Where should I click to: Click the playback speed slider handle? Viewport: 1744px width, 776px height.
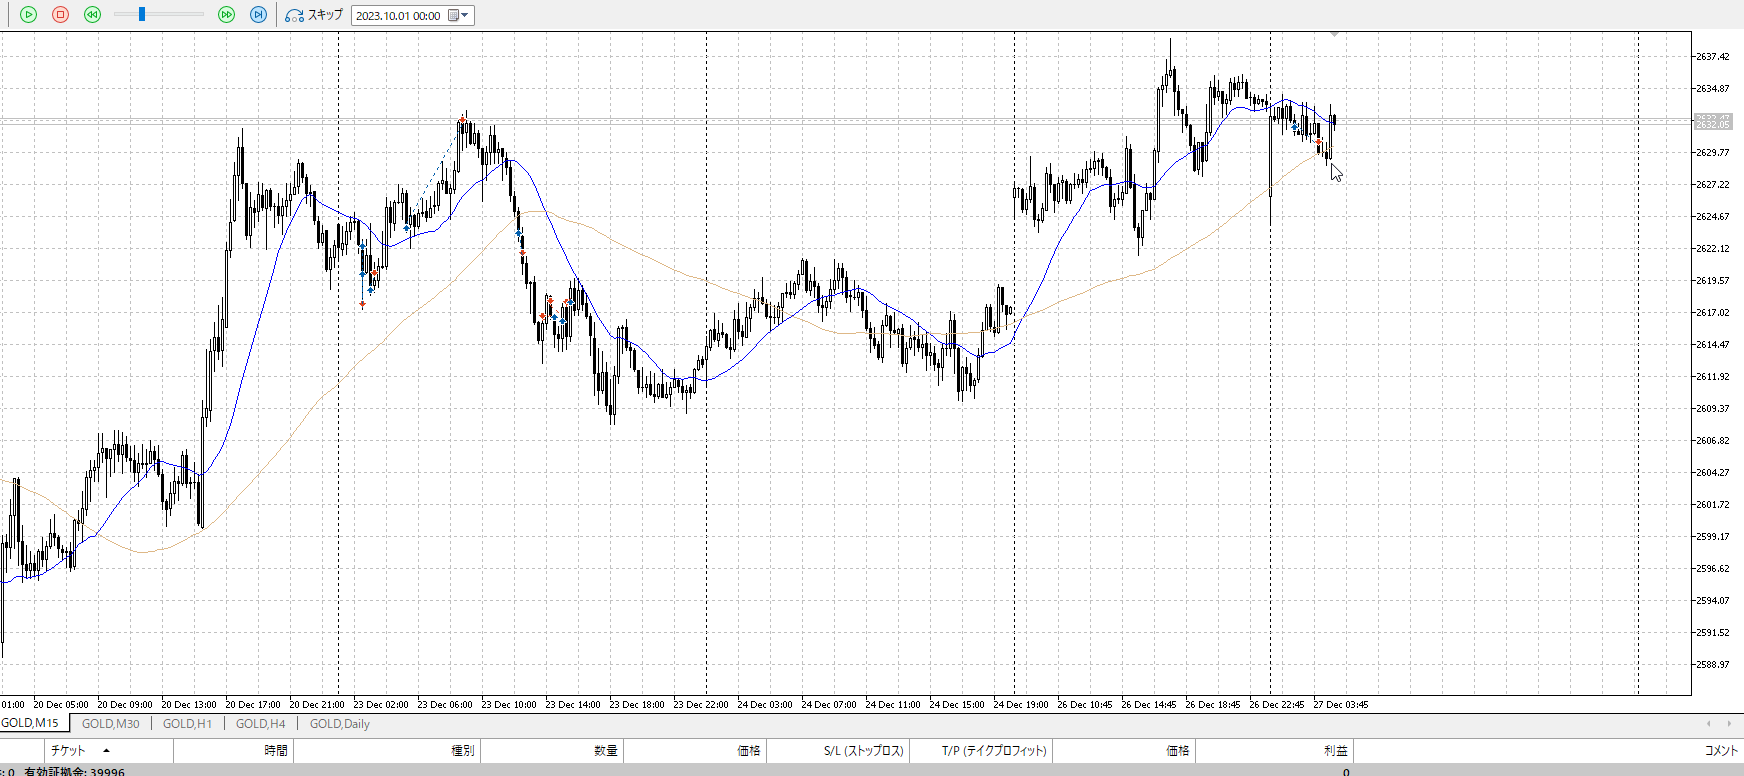[142, 14]
